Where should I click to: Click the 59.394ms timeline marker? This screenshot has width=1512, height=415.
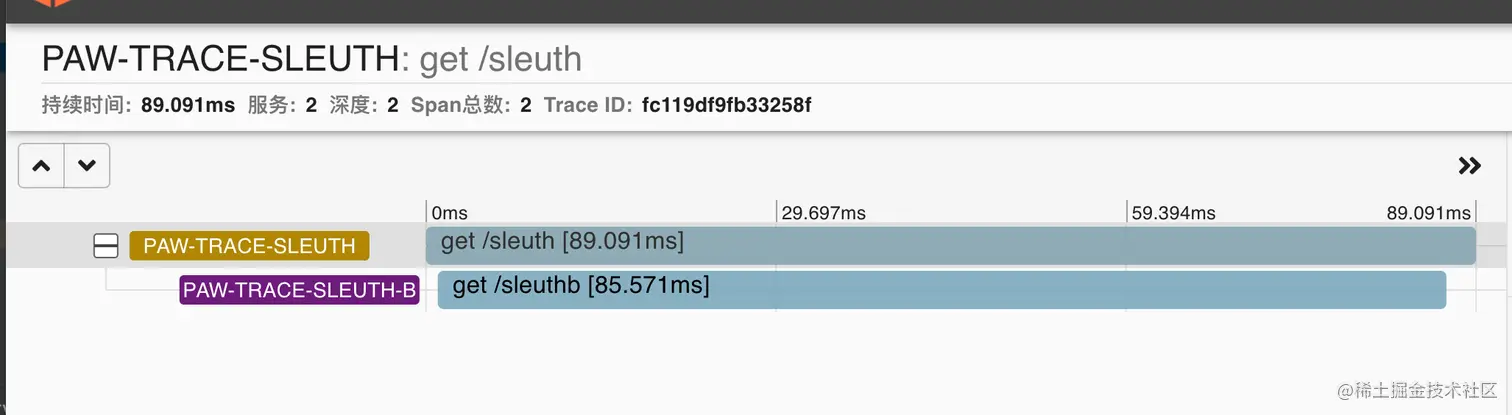pos(1173,213)
